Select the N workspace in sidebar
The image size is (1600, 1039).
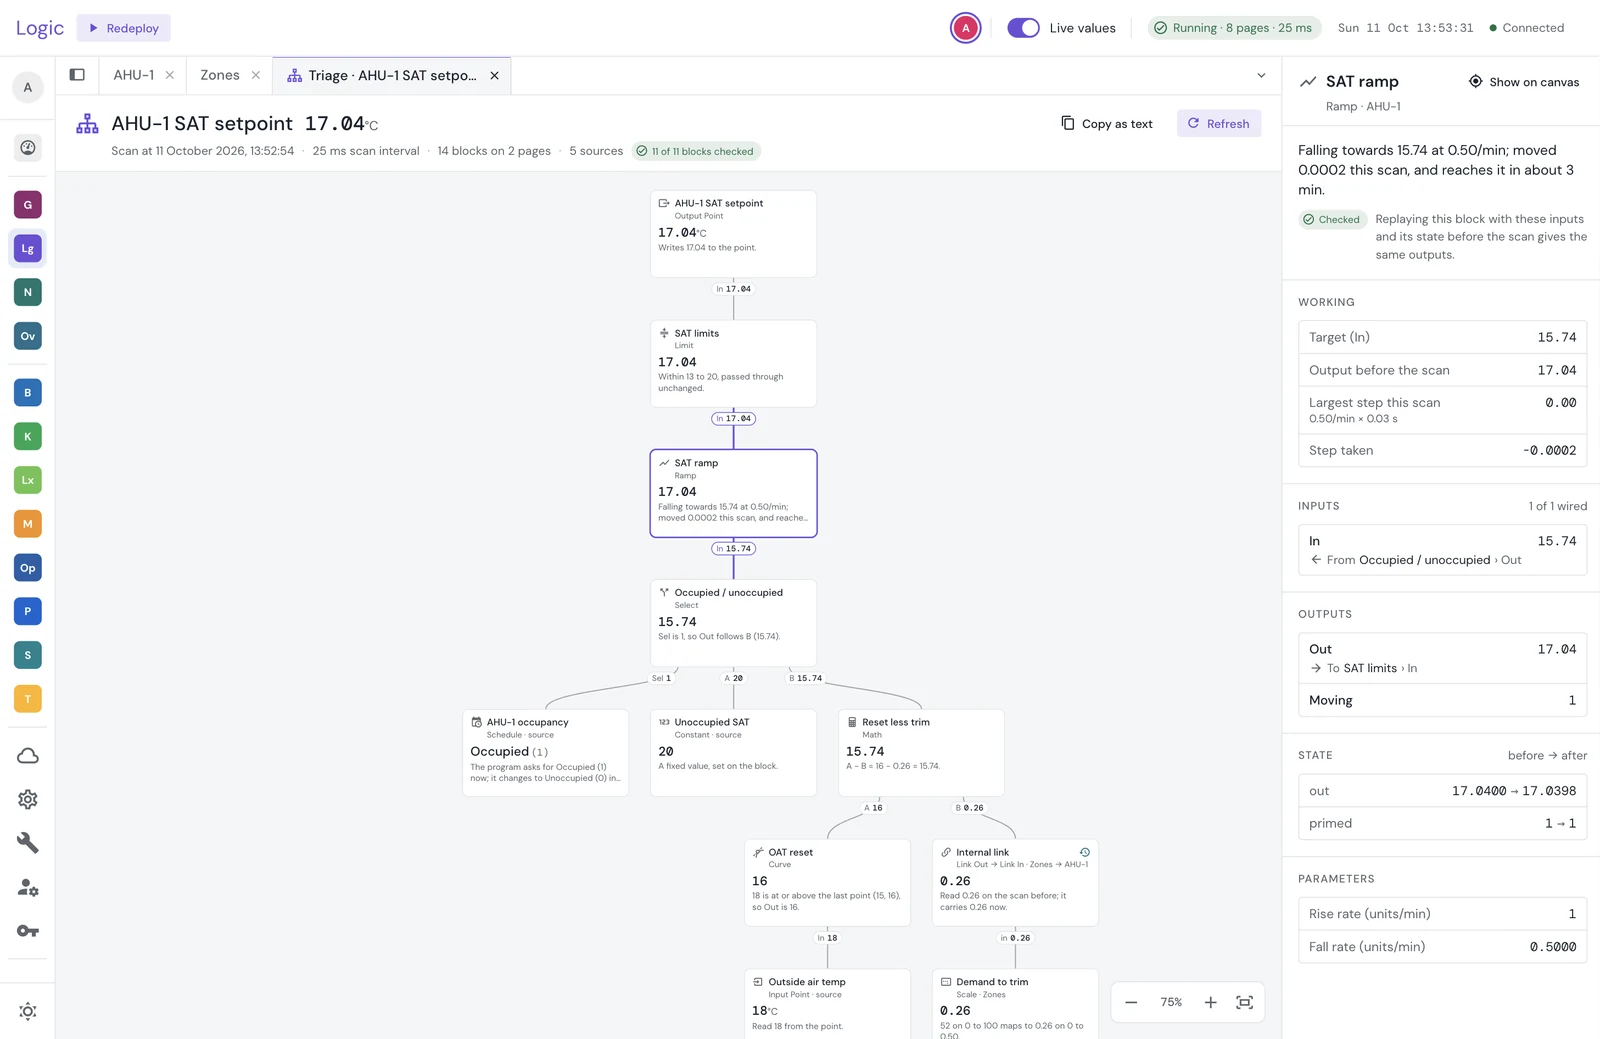[x=28, y=292]
